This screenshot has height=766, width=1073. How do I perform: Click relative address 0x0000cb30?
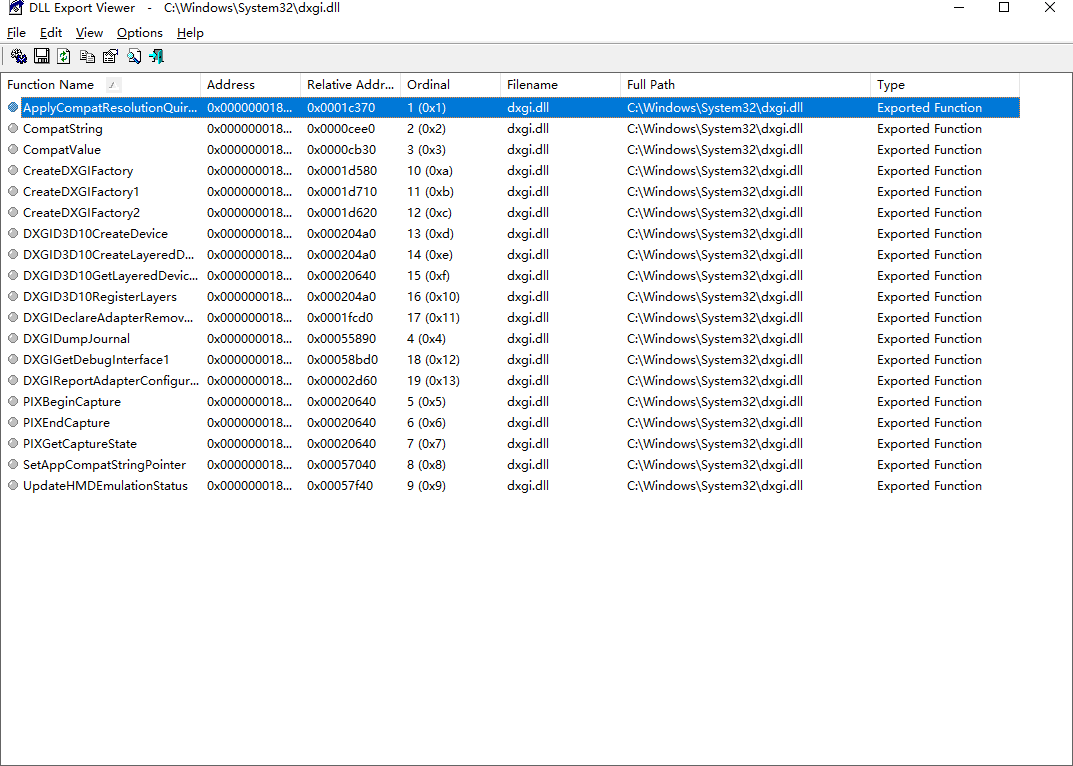click(341, 149)
